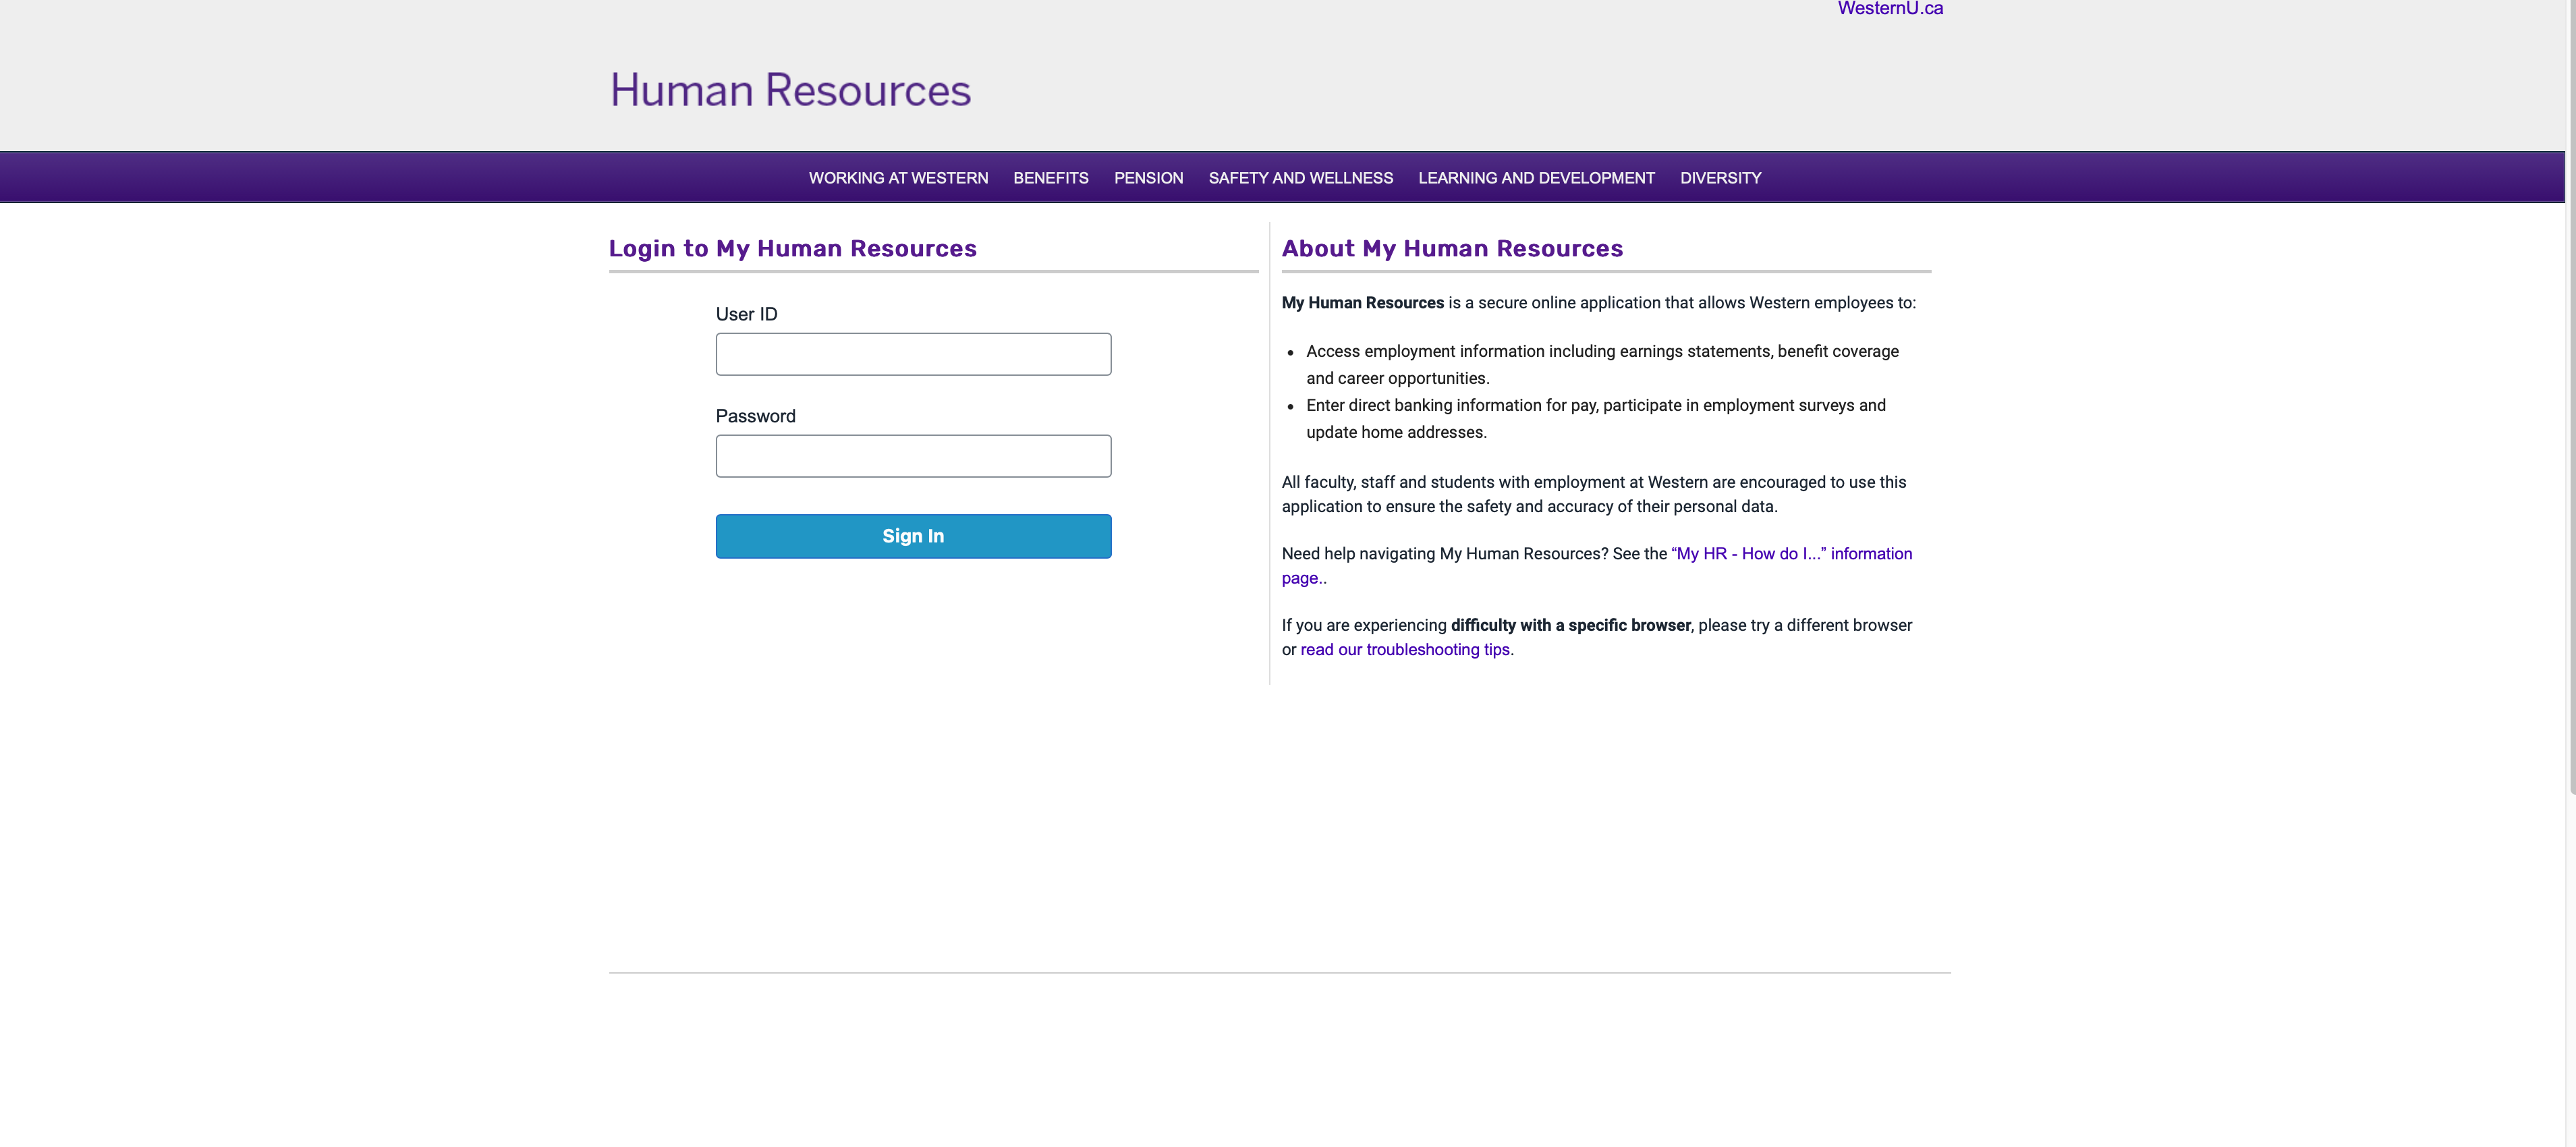Screen dimensions: 2576x1147
Task: Click the bullet about earnings statements
Action: point(1602,365)
